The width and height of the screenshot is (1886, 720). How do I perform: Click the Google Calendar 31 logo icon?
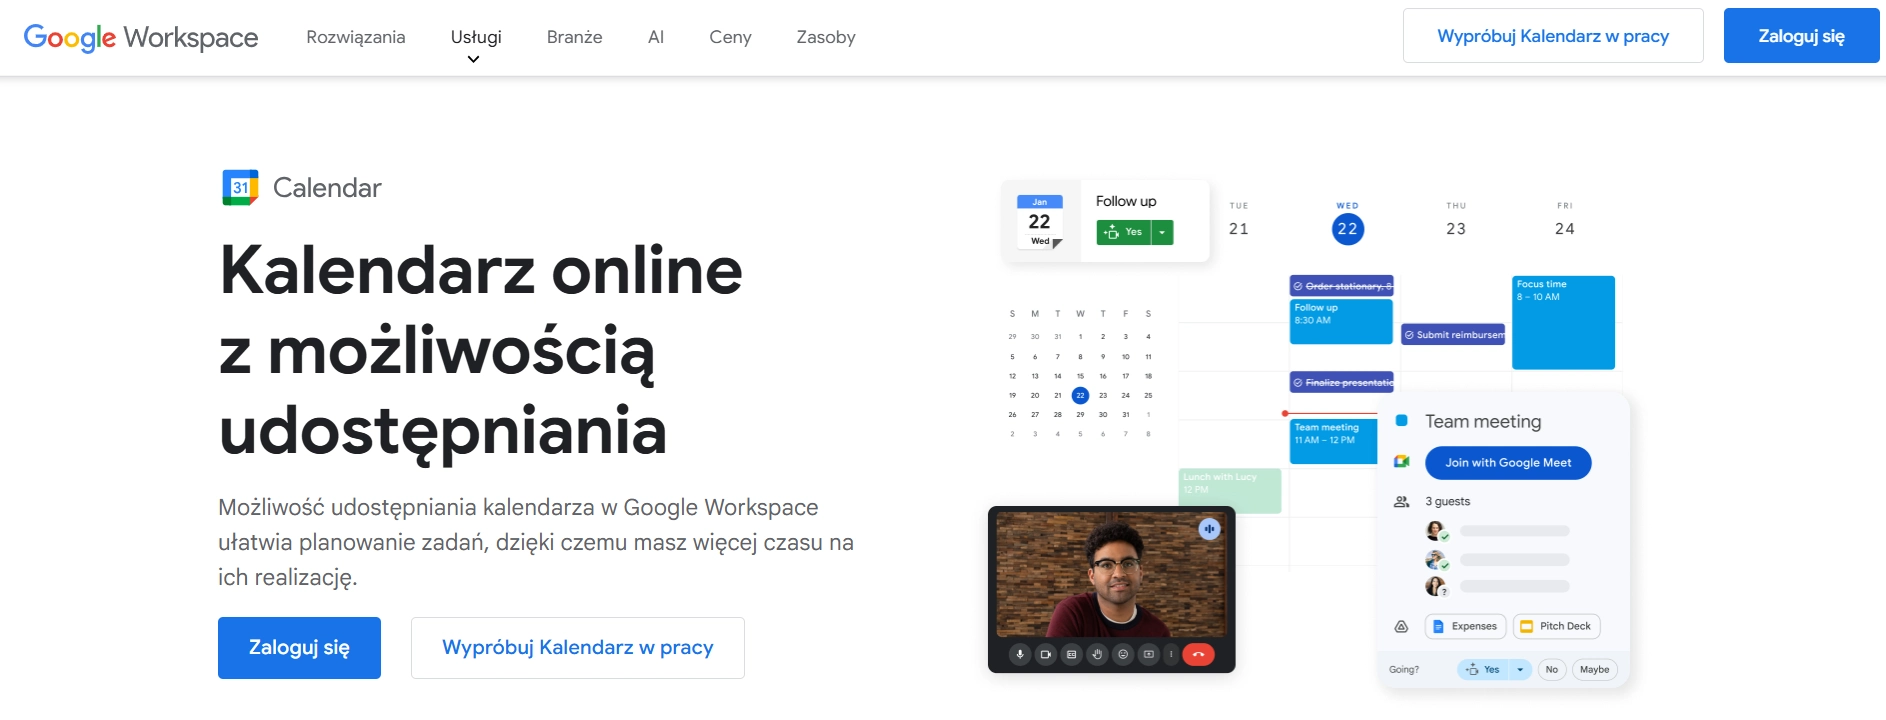pos(240,188)
